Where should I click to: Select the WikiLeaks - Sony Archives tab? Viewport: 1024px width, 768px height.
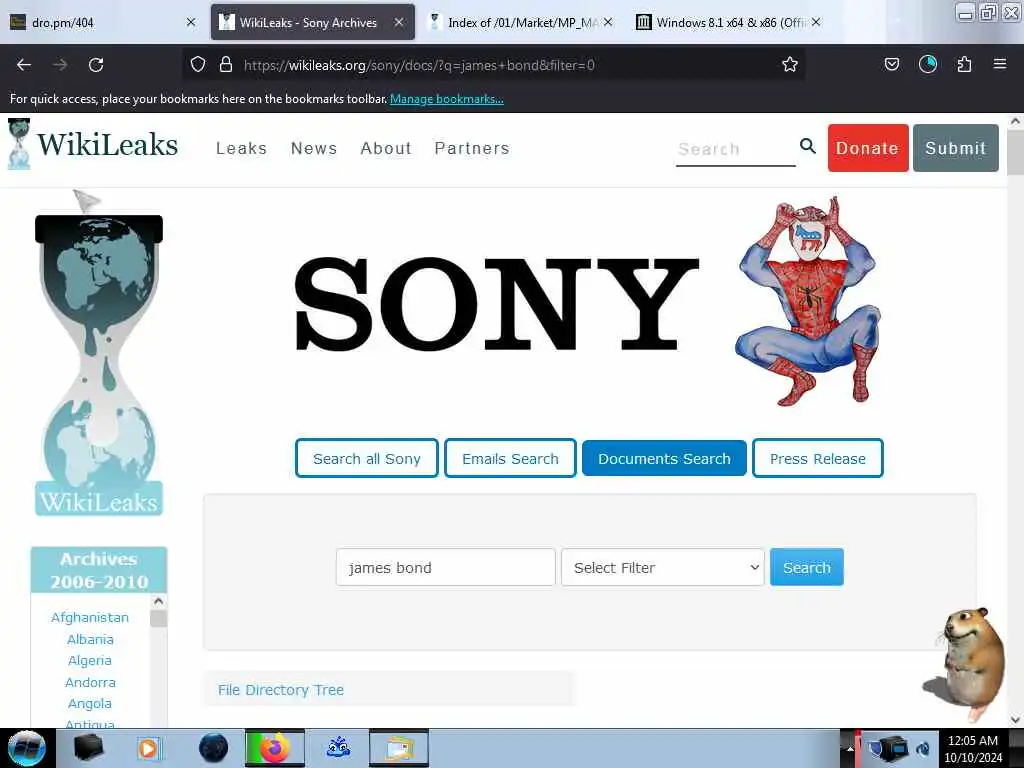click(x=312, y=22)
